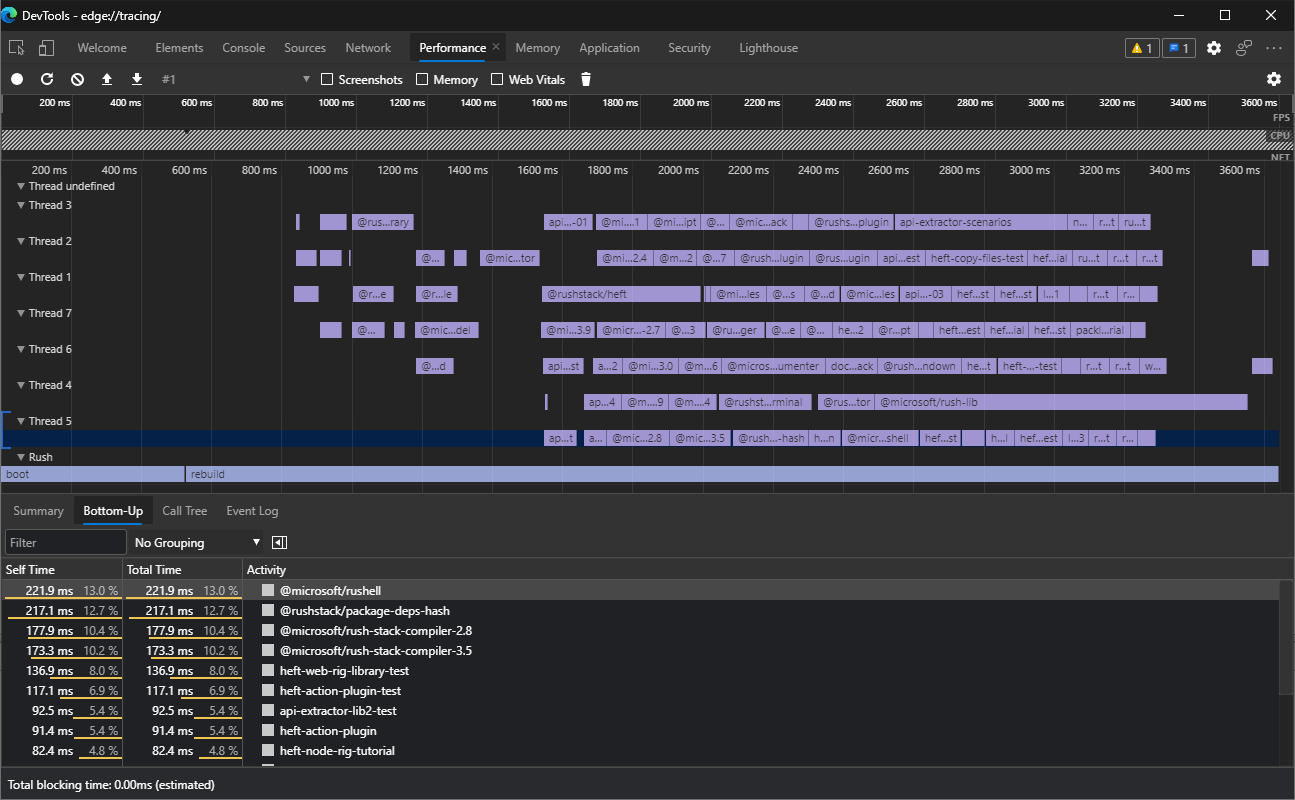This screenshot has height=800, width=1295.
Task: Select the @microsoft/rushell activity row
Action: coord(640,590)
